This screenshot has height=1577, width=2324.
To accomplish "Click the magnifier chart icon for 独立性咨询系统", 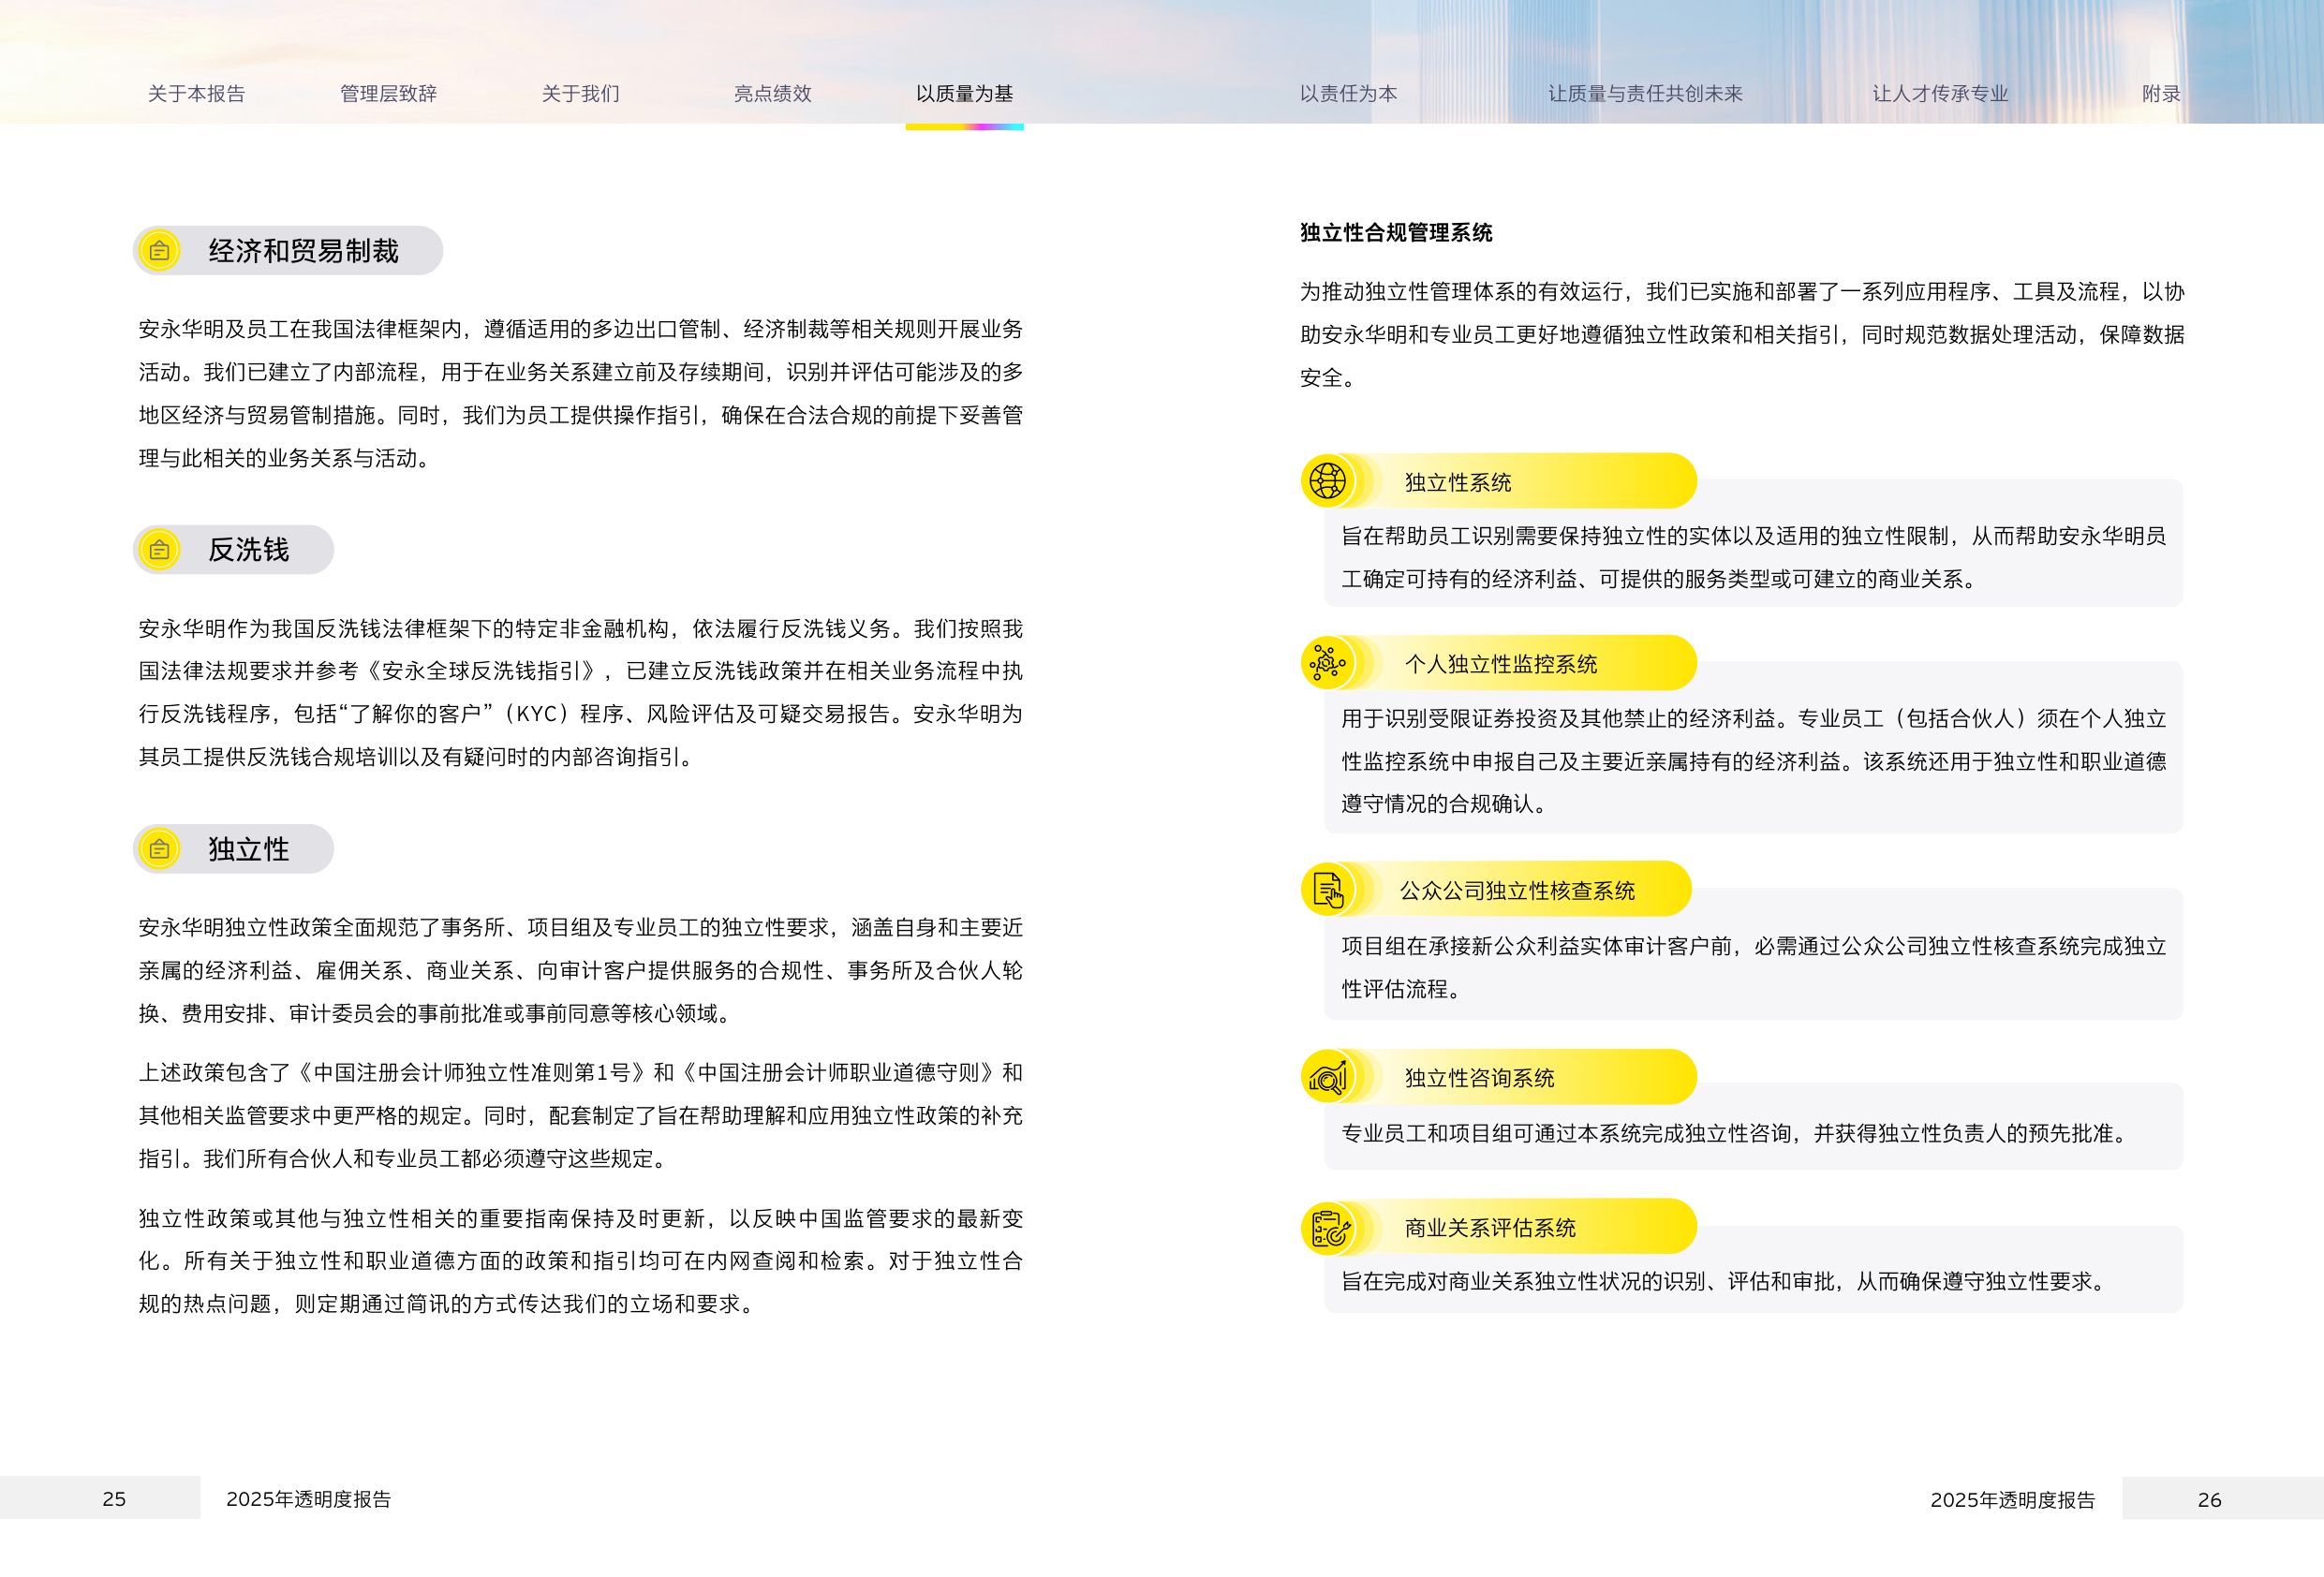I will point(1327,1077).
